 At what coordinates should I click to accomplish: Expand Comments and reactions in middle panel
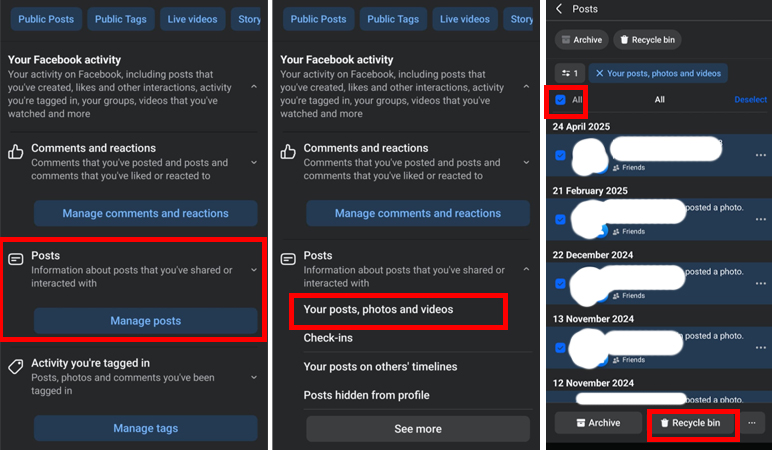[x=526, y=162]
